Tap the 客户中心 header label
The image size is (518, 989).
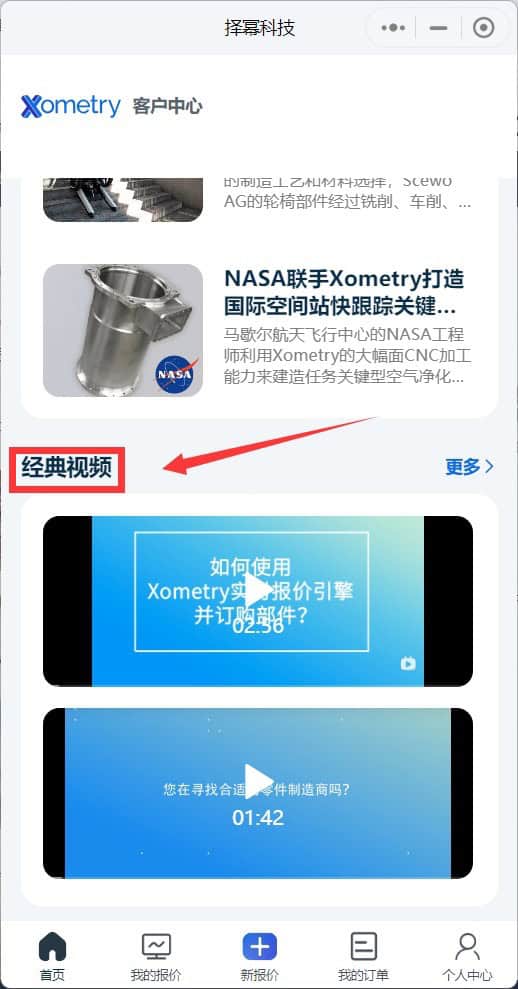(167, 107)
